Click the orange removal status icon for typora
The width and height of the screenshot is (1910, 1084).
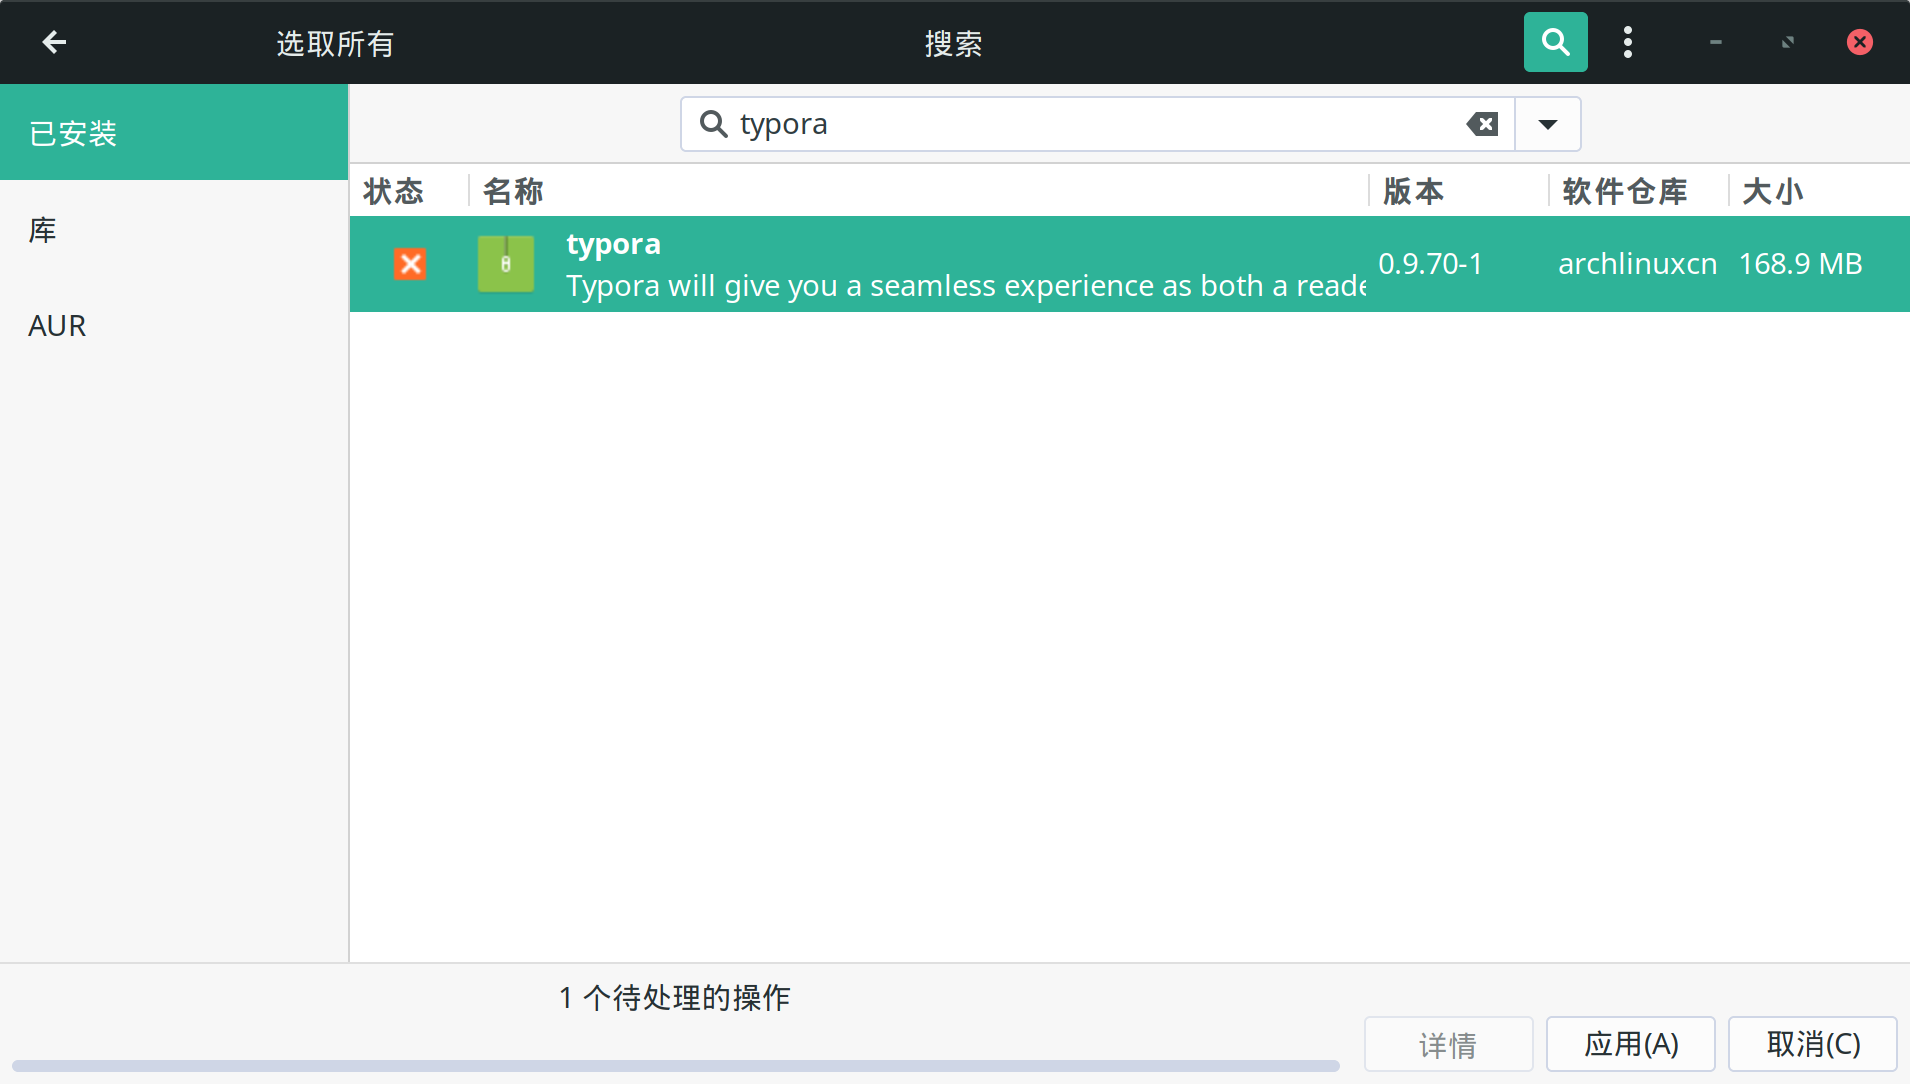point(410,264)
